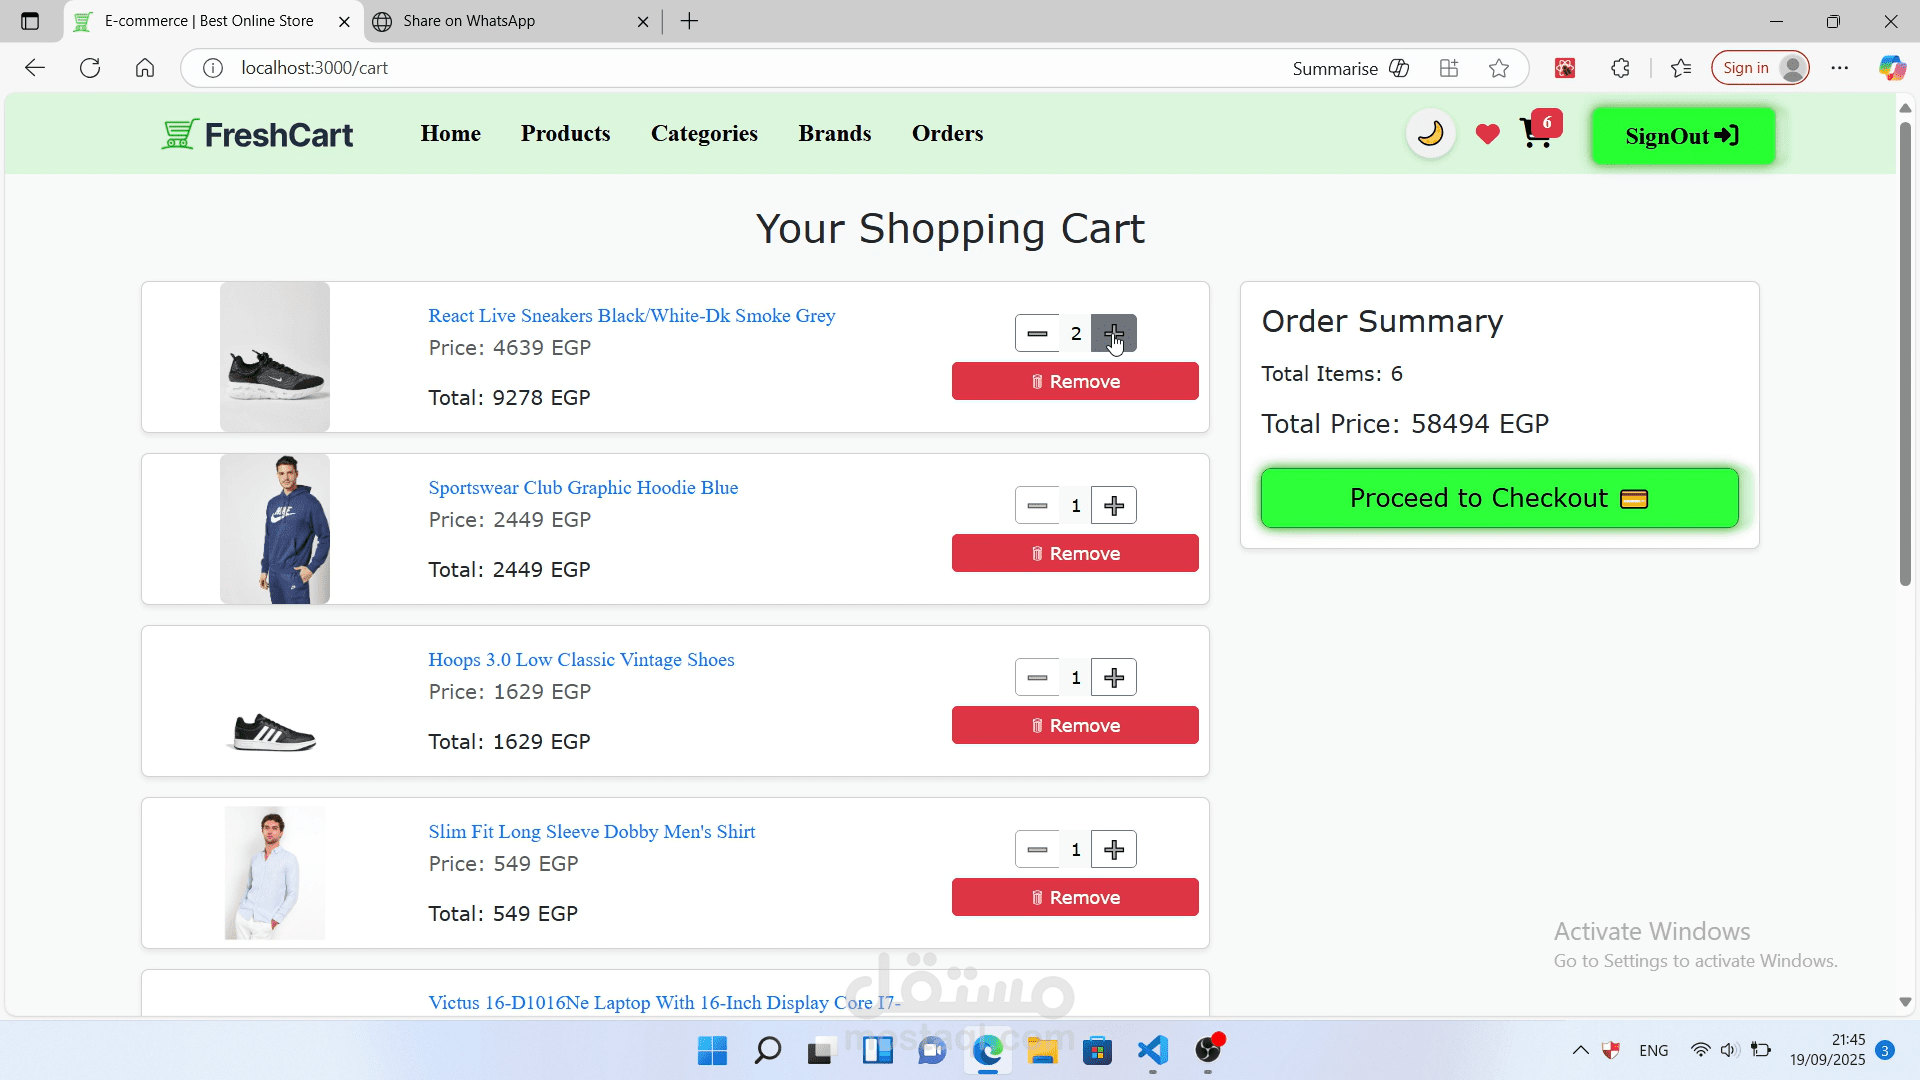Open split screen icon in address bar
1920x1080 pixels.
(x=1449, y=68)
